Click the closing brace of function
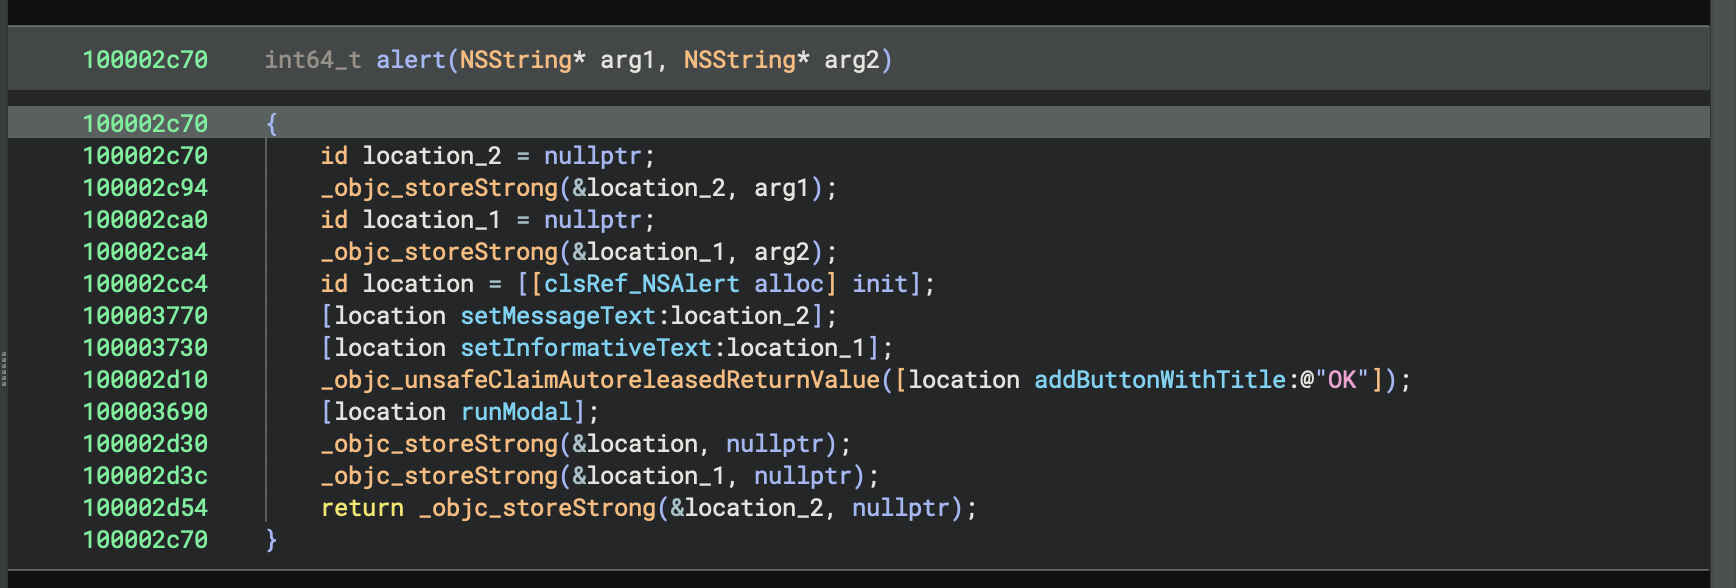The image size is (1736, 588). [271, 540]
